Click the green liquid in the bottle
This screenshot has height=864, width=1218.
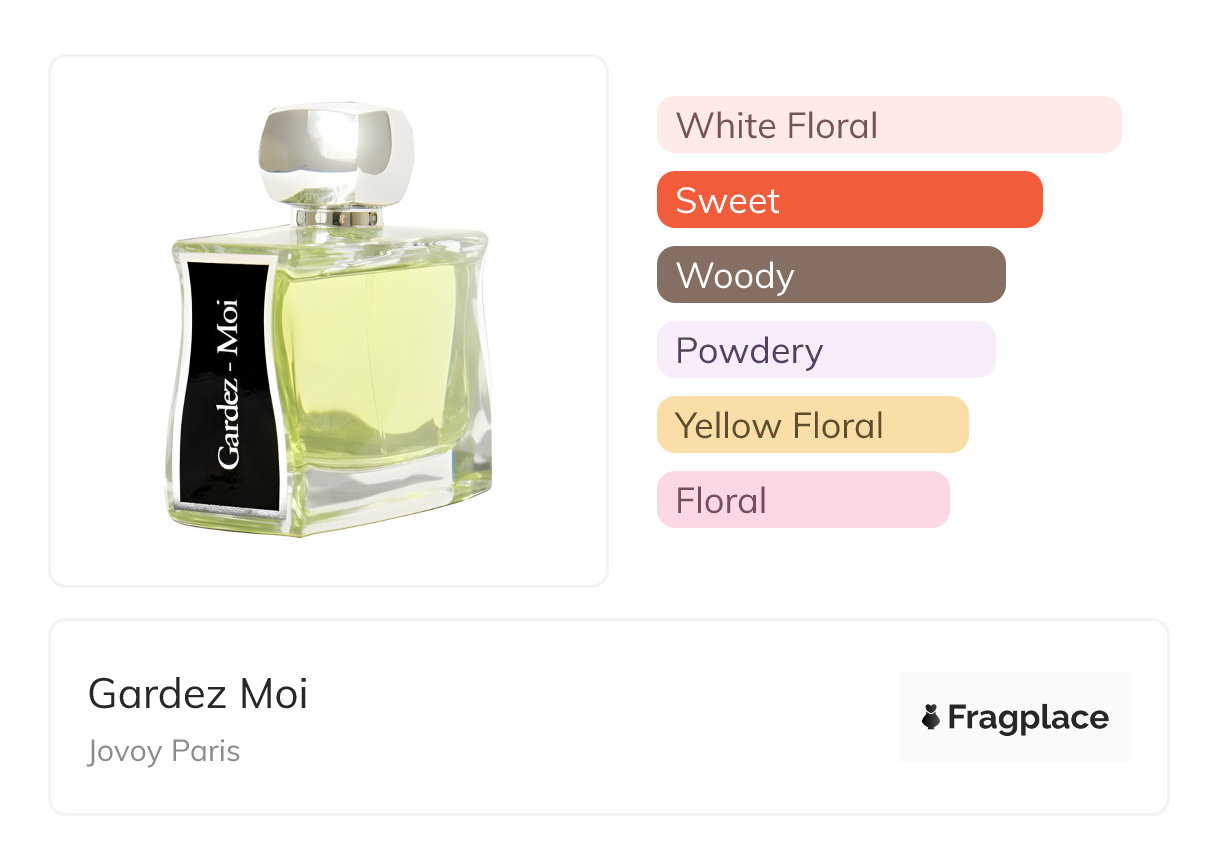pyautogui.click(x=370, y=360)
